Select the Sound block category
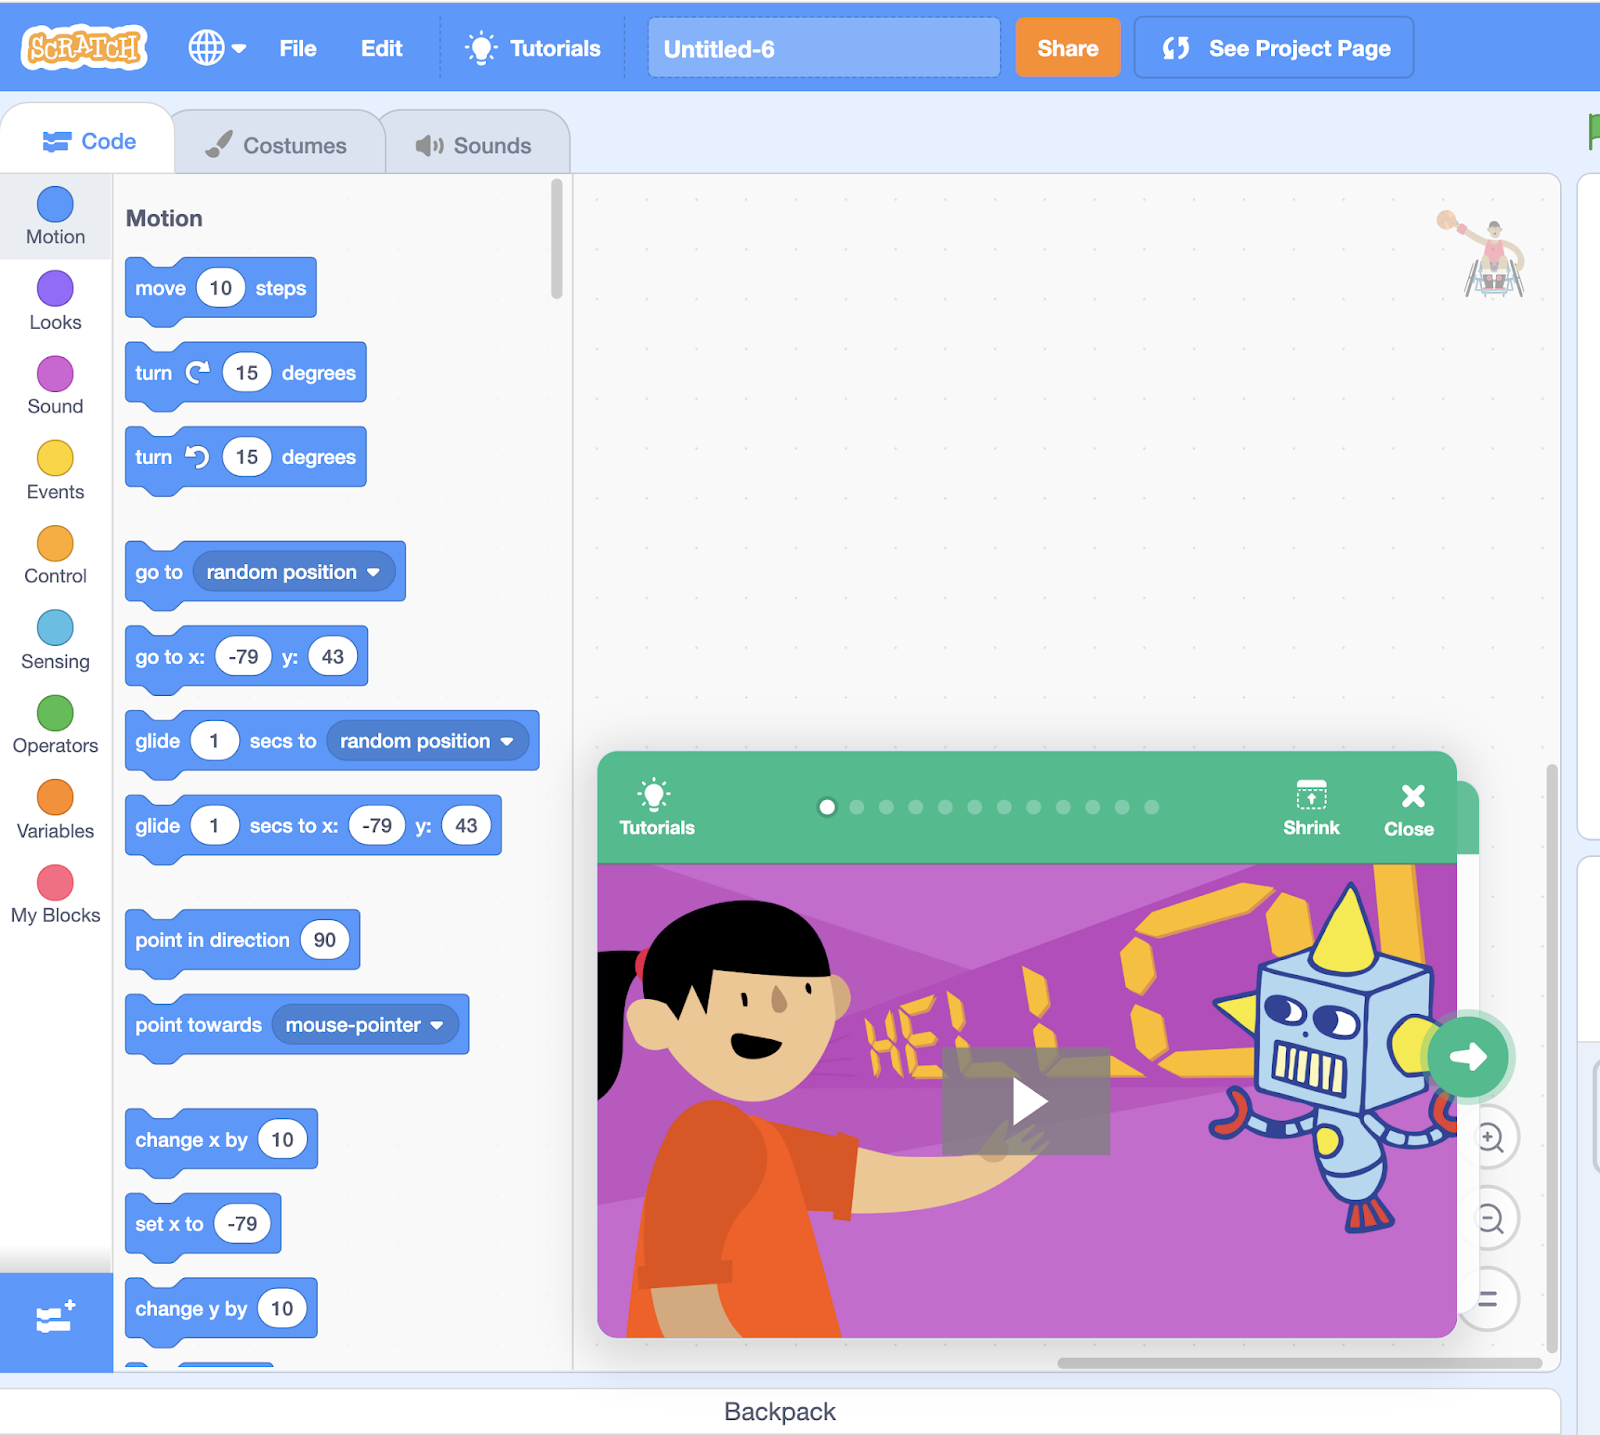1600x1435 pixels. pyautogui.click(x=55, y=385)
